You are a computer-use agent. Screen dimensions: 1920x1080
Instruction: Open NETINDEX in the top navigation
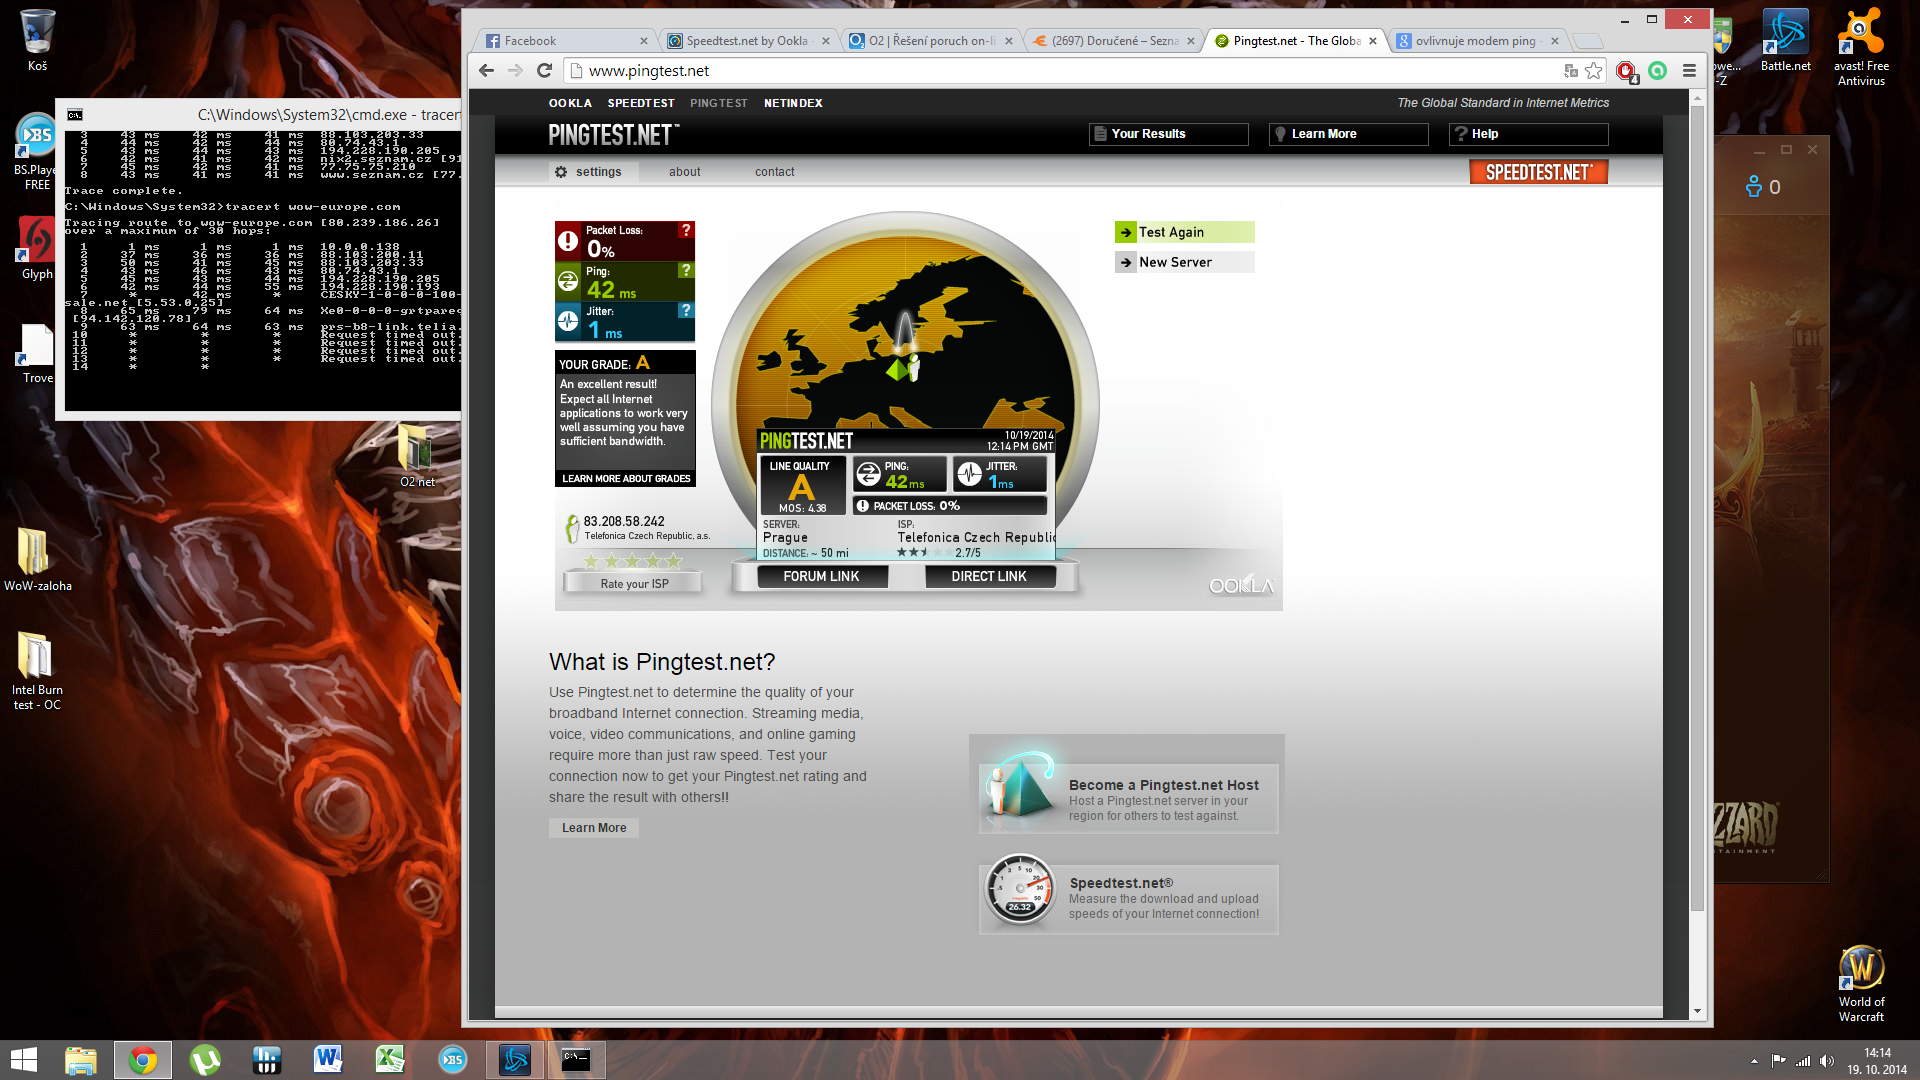tap(793, 103)
